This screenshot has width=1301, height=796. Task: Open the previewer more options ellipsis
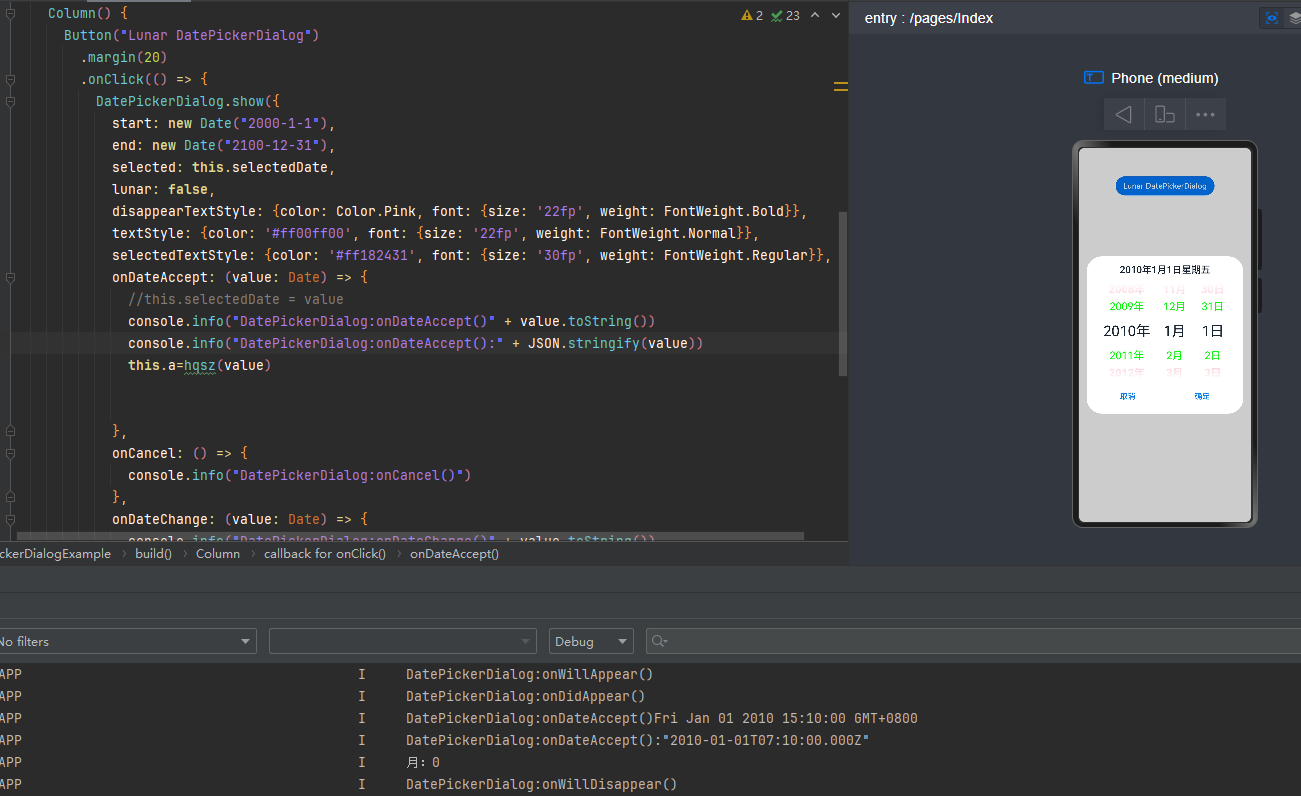(1205, 114)
